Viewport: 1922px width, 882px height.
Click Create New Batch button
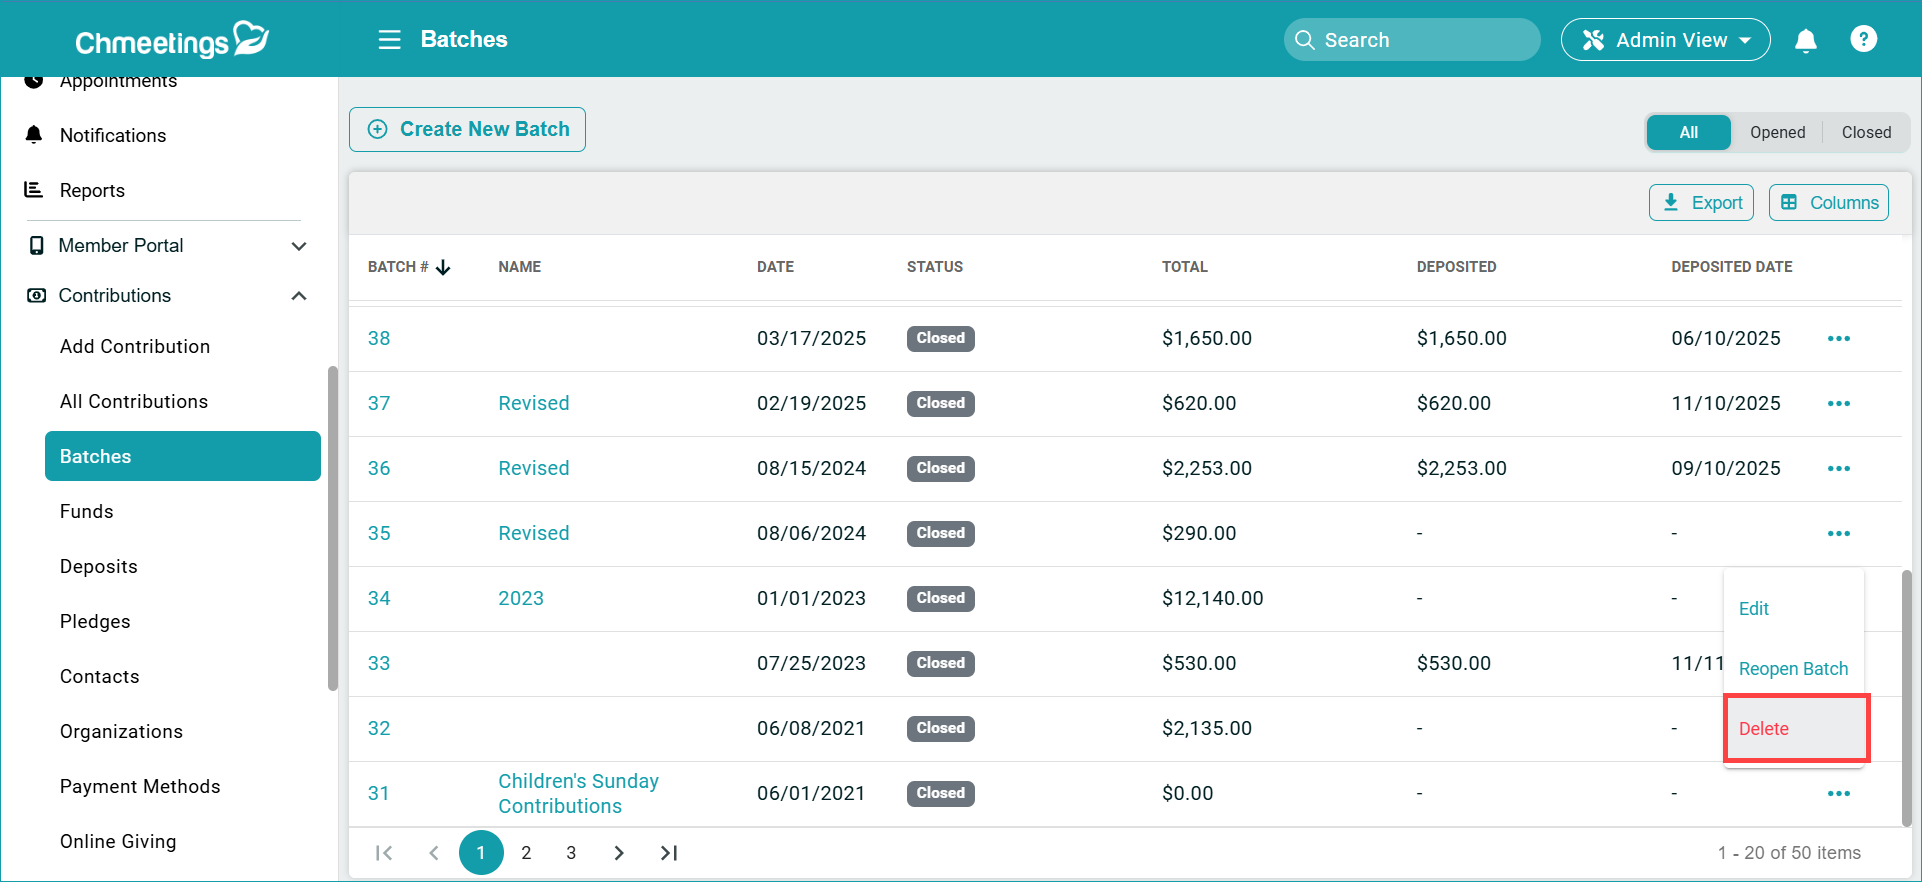[467, 130]
